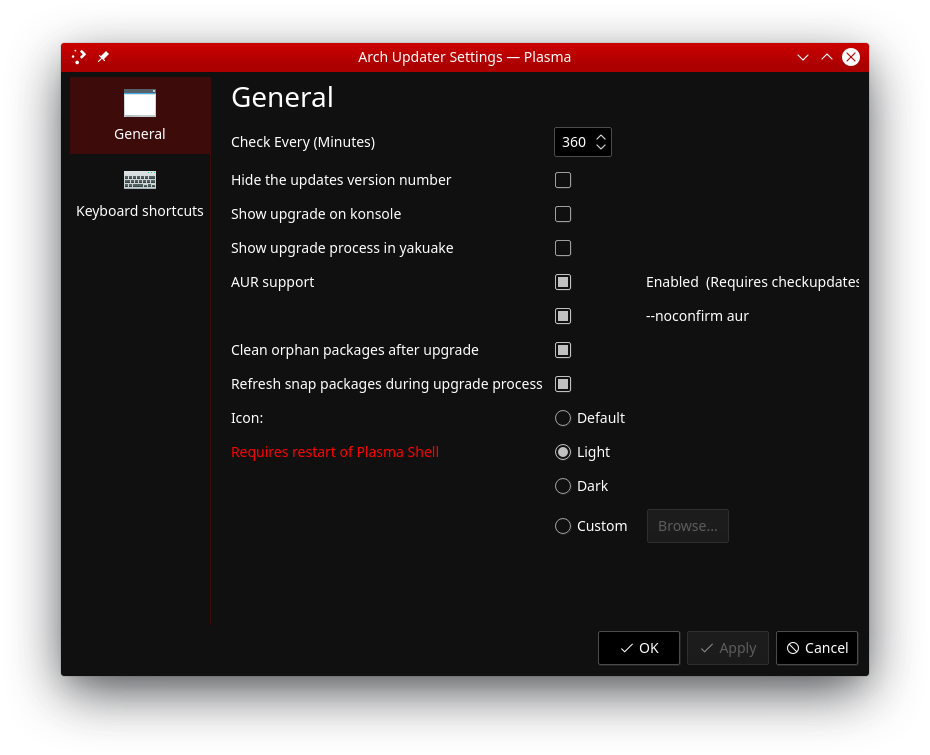
Task: Open the window menu icon in title bar
Action: click(x=79, y=57)
